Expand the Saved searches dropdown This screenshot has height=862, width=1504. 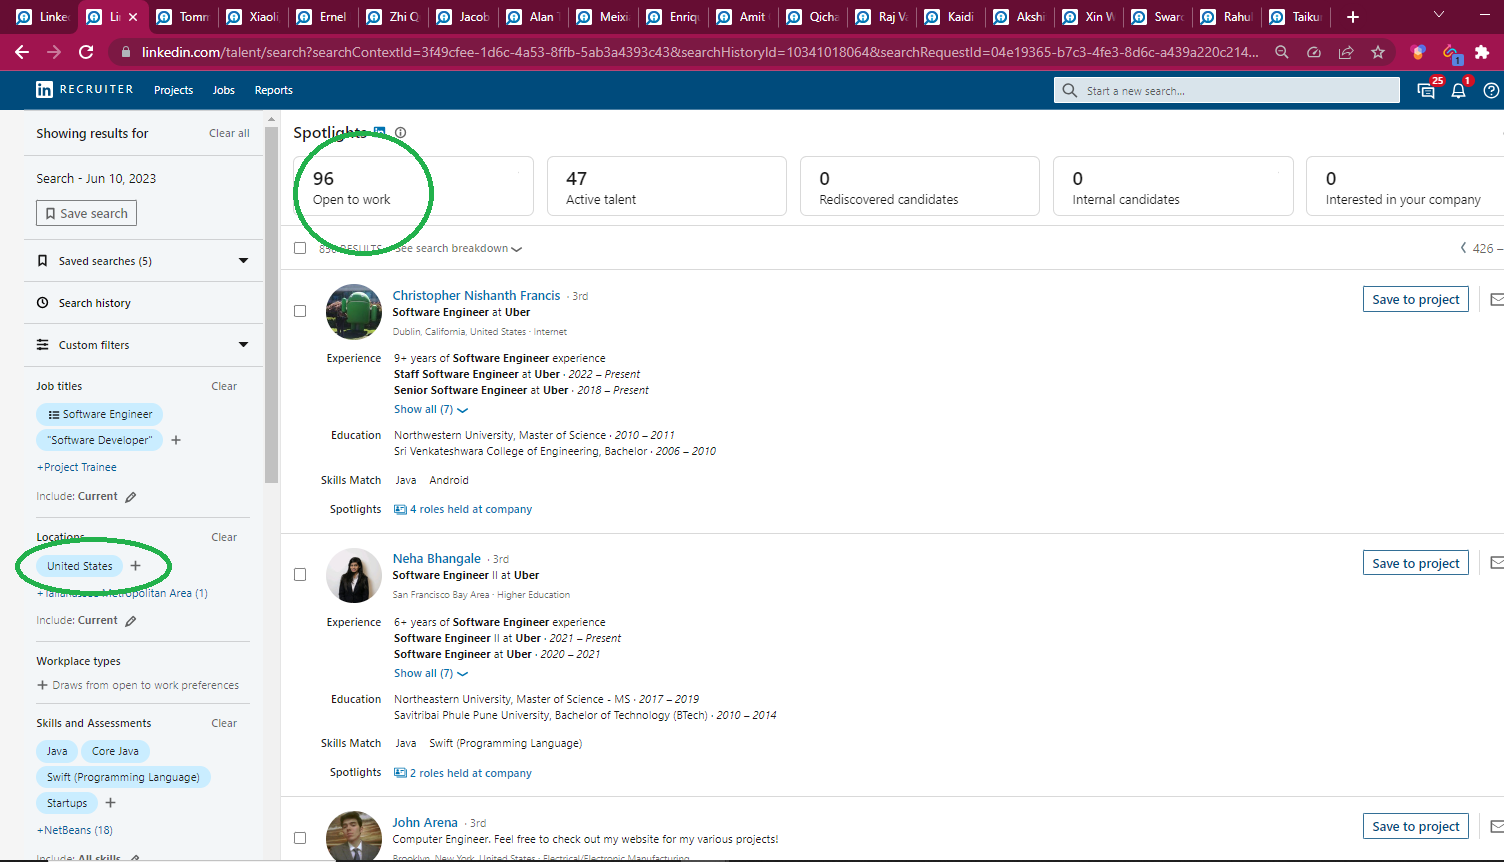243,261
